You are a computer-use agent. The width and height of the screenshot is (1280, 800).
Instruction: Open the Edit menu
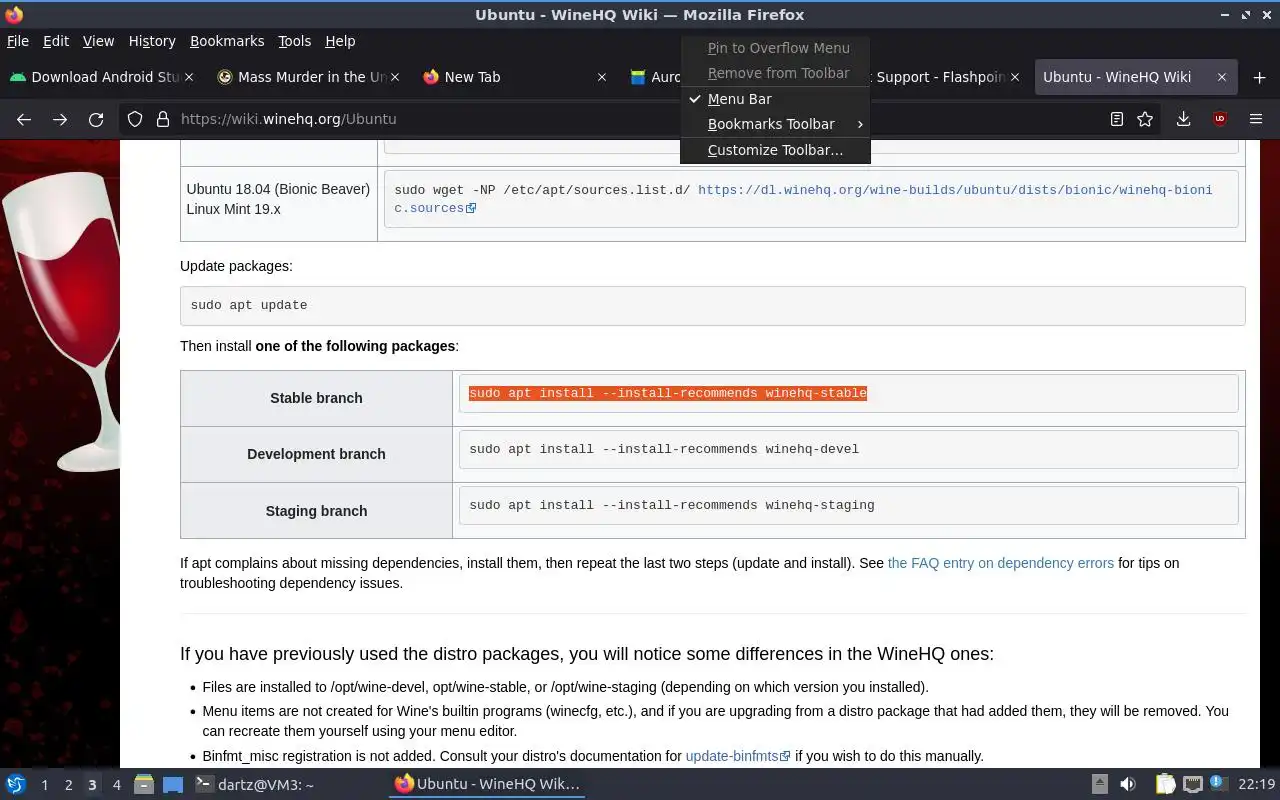[56, 41]
